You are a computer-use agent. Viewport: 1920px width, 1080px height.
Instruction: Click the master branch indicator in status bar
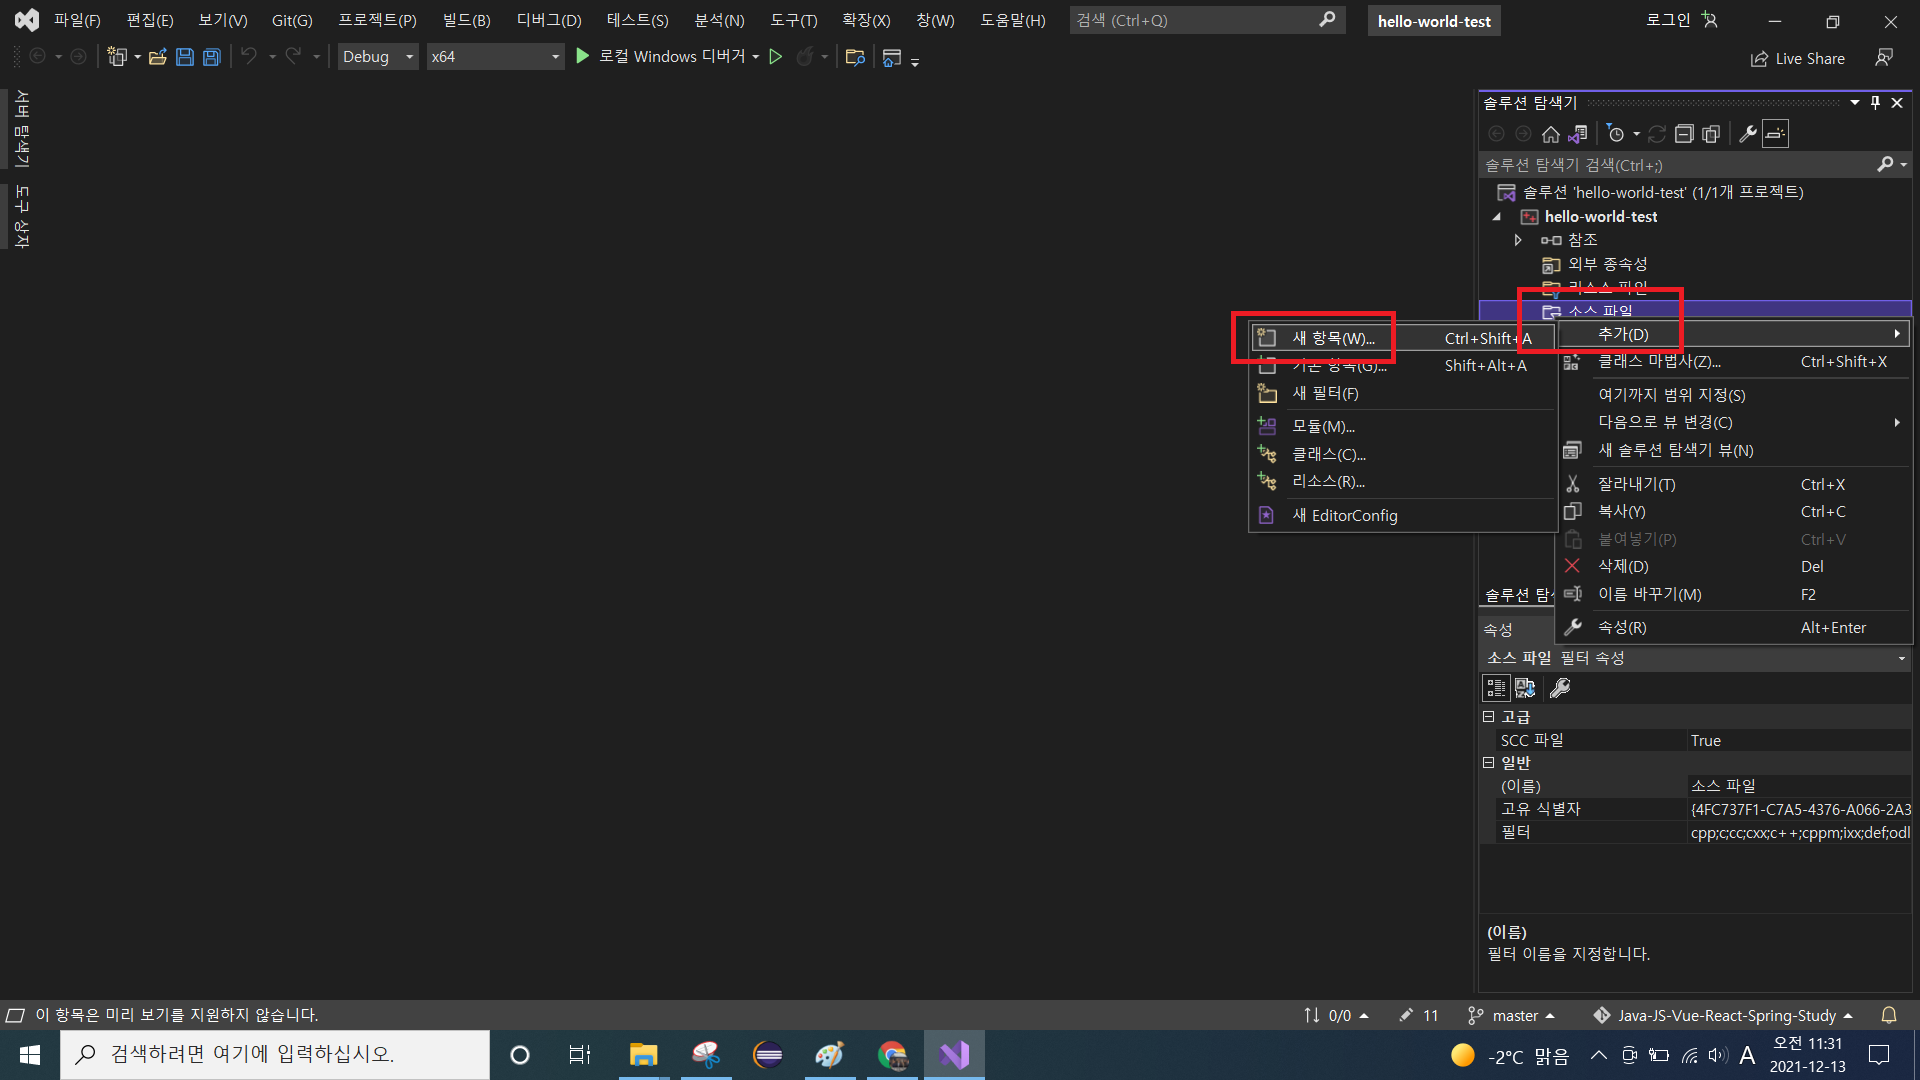[1512, 1015]
